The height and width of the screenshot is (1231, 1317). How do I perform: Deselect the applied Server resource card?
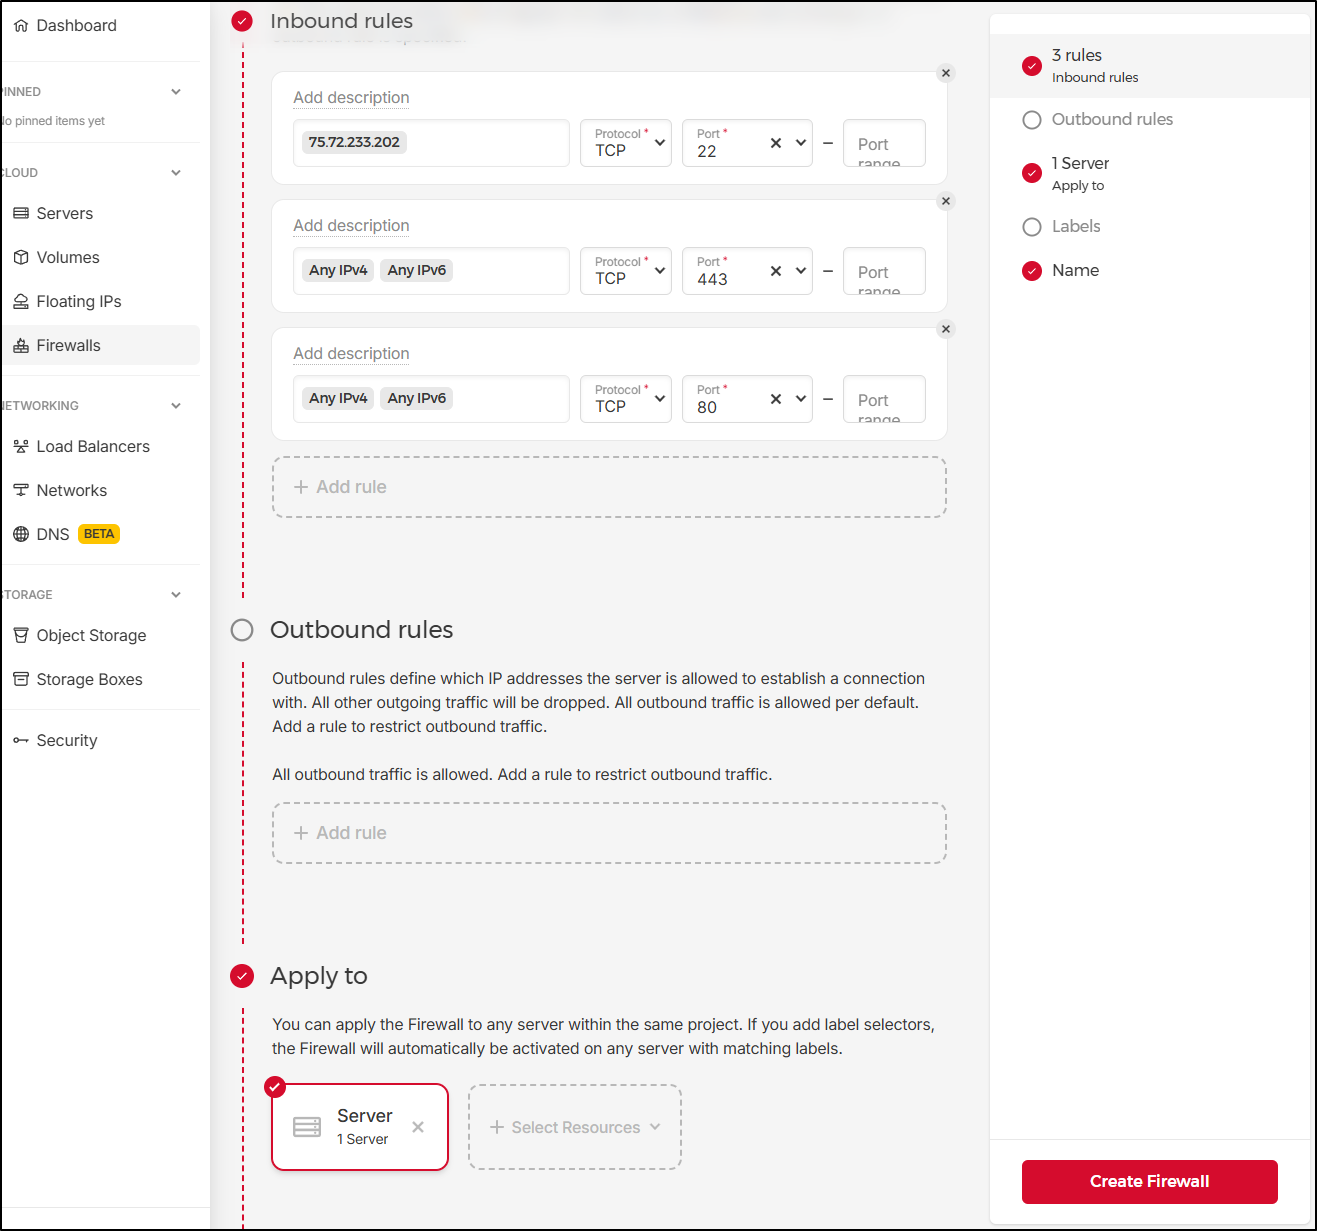[418, 1127]
